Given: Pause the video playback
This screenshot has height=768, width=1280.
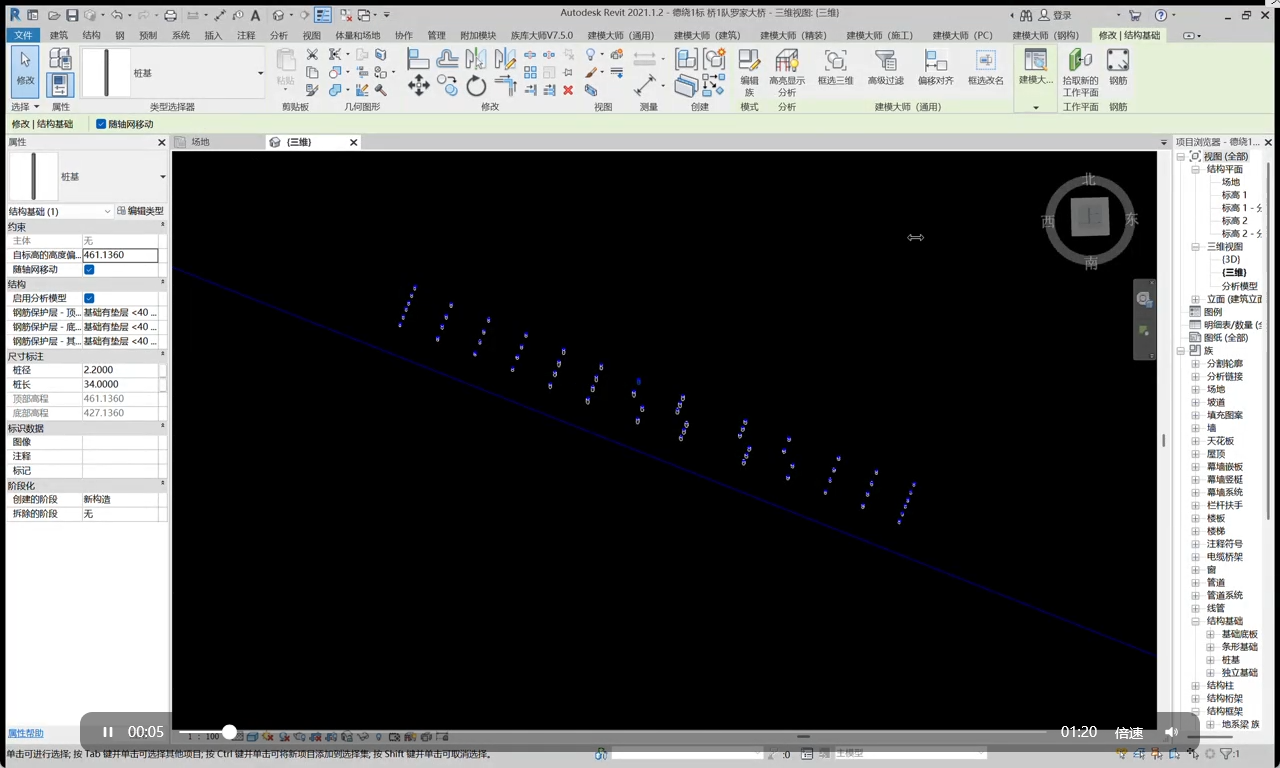Looking at the screenshot, I should click(x=108, y=732).
